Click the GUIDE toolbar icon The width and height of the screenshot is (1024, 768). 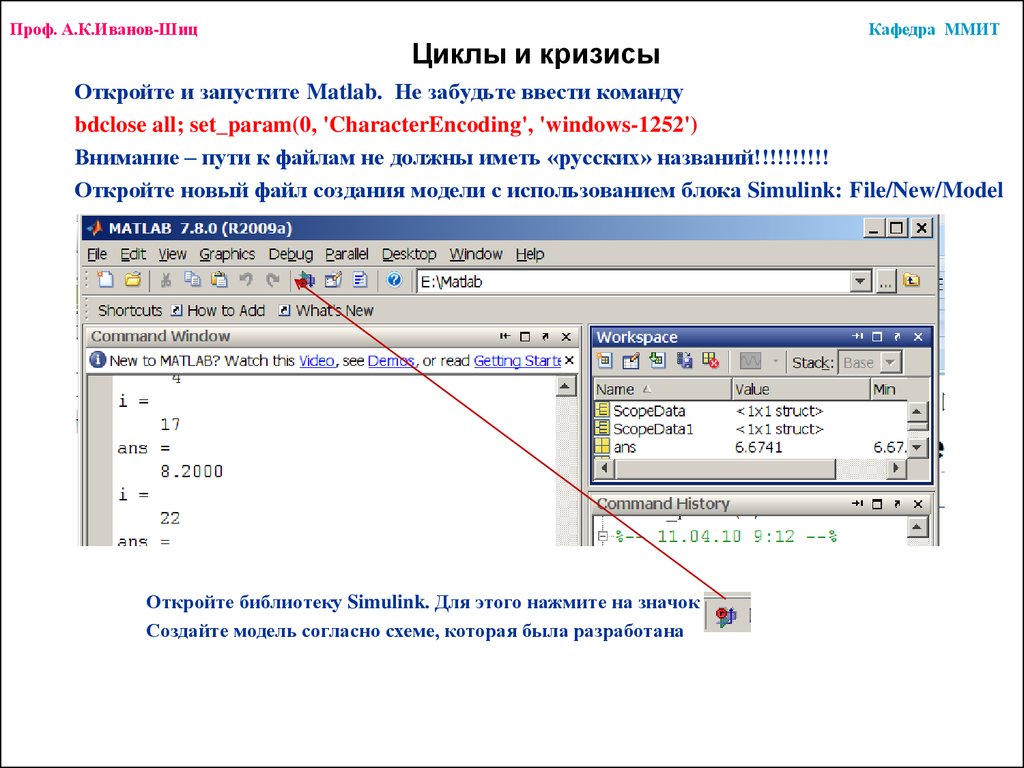333,280
